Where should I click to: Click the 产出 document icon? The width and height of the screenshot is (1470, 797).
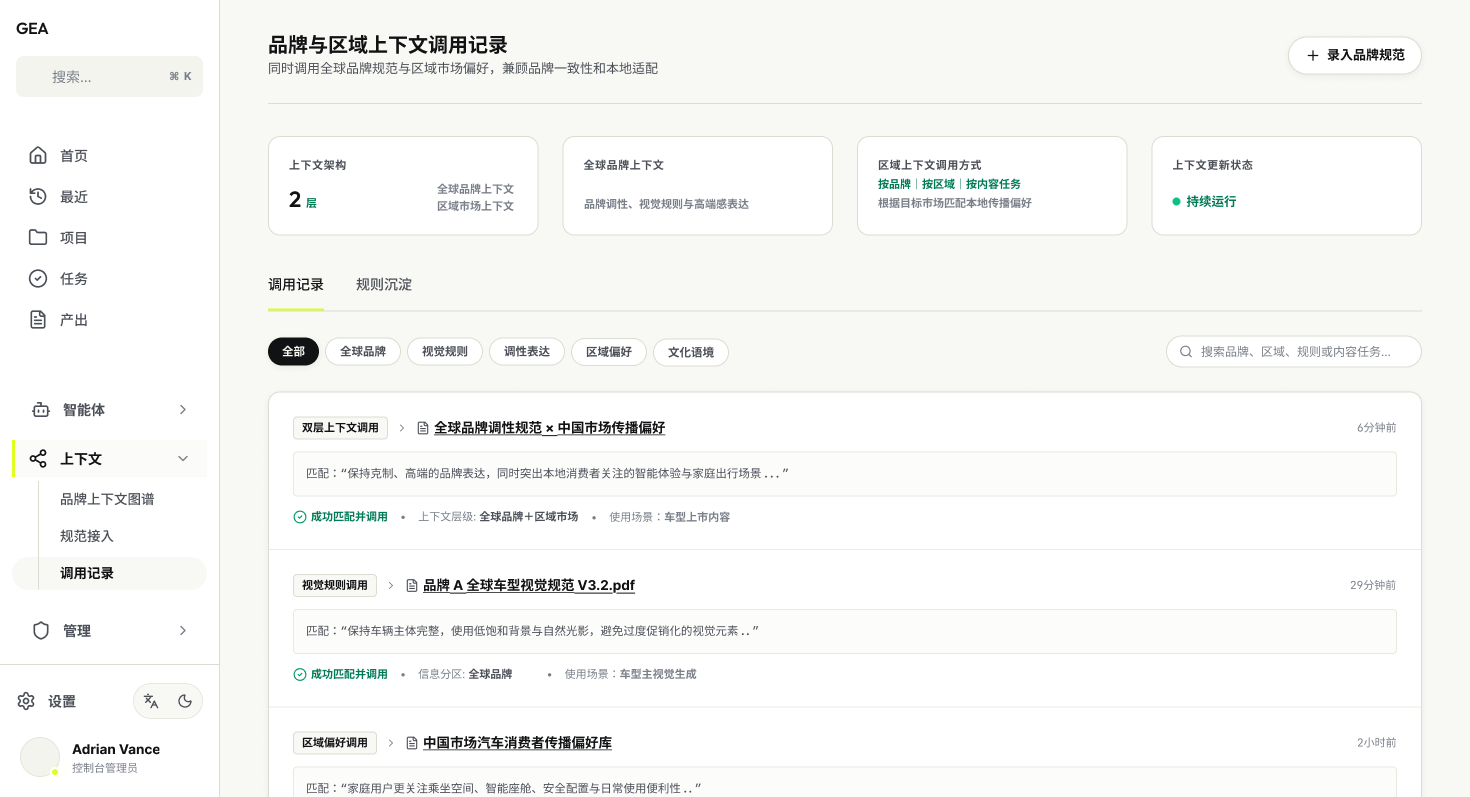[38, 319]
